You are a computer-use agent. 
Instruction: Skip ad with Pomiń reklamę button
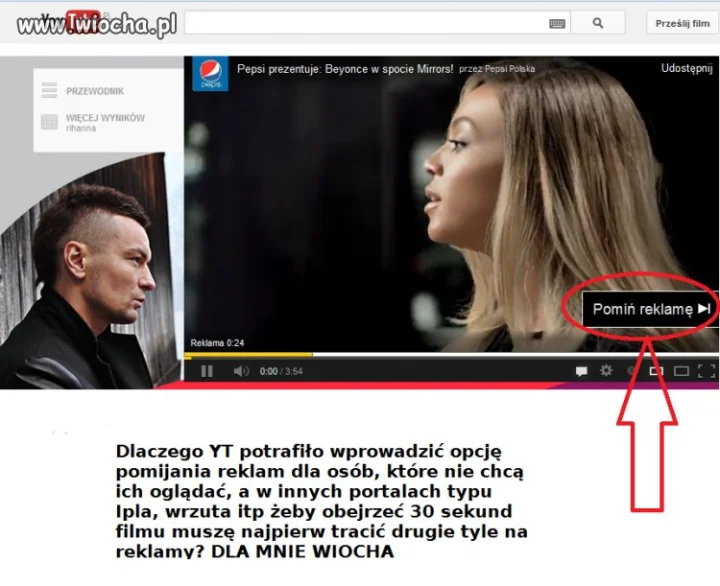(x=650, y=309)
